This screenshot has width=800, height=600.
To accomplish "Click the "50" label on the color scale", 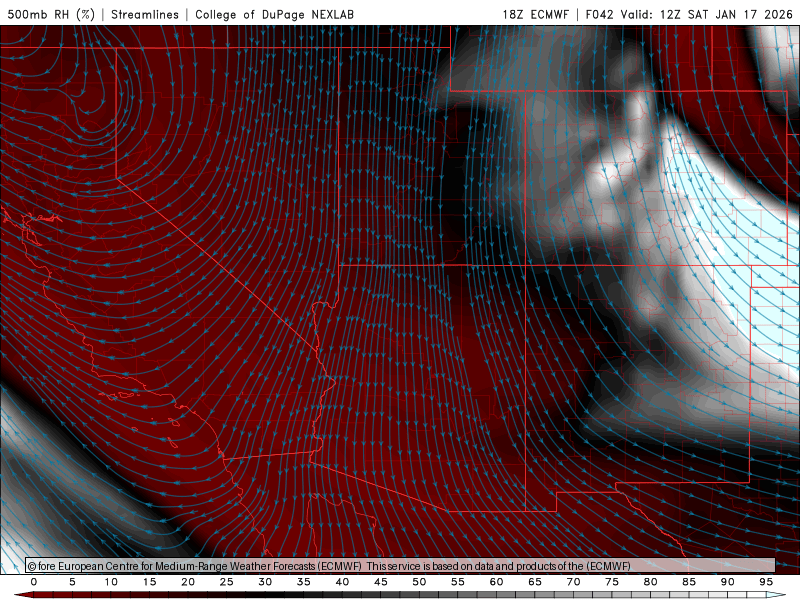I will pos(419,582).
